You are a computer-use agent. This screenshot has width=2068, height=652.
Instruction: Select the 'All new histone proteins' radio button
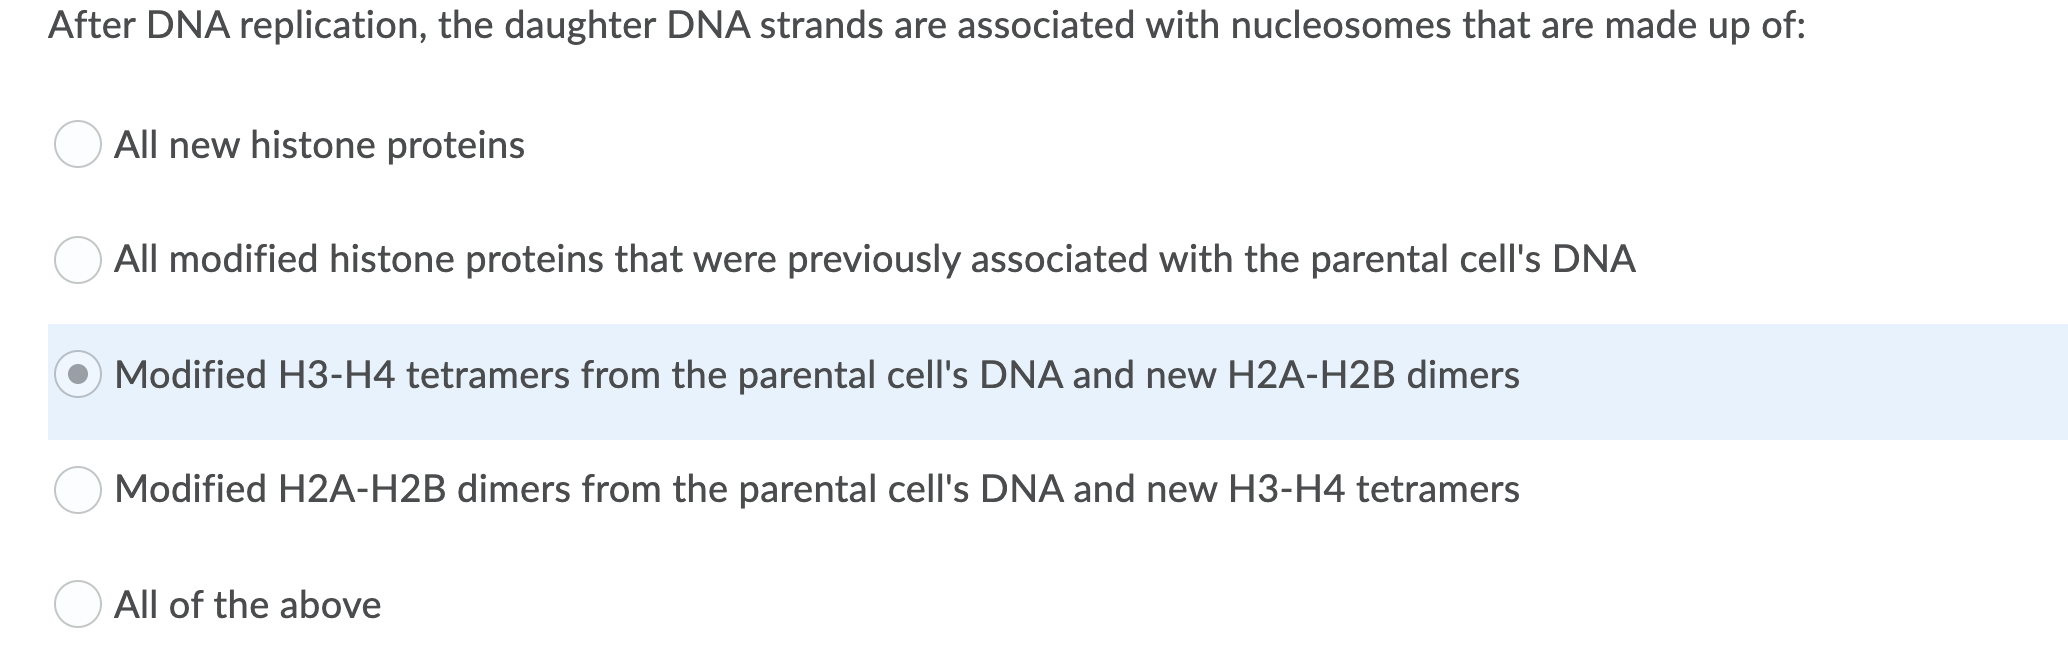click(80, 145)
